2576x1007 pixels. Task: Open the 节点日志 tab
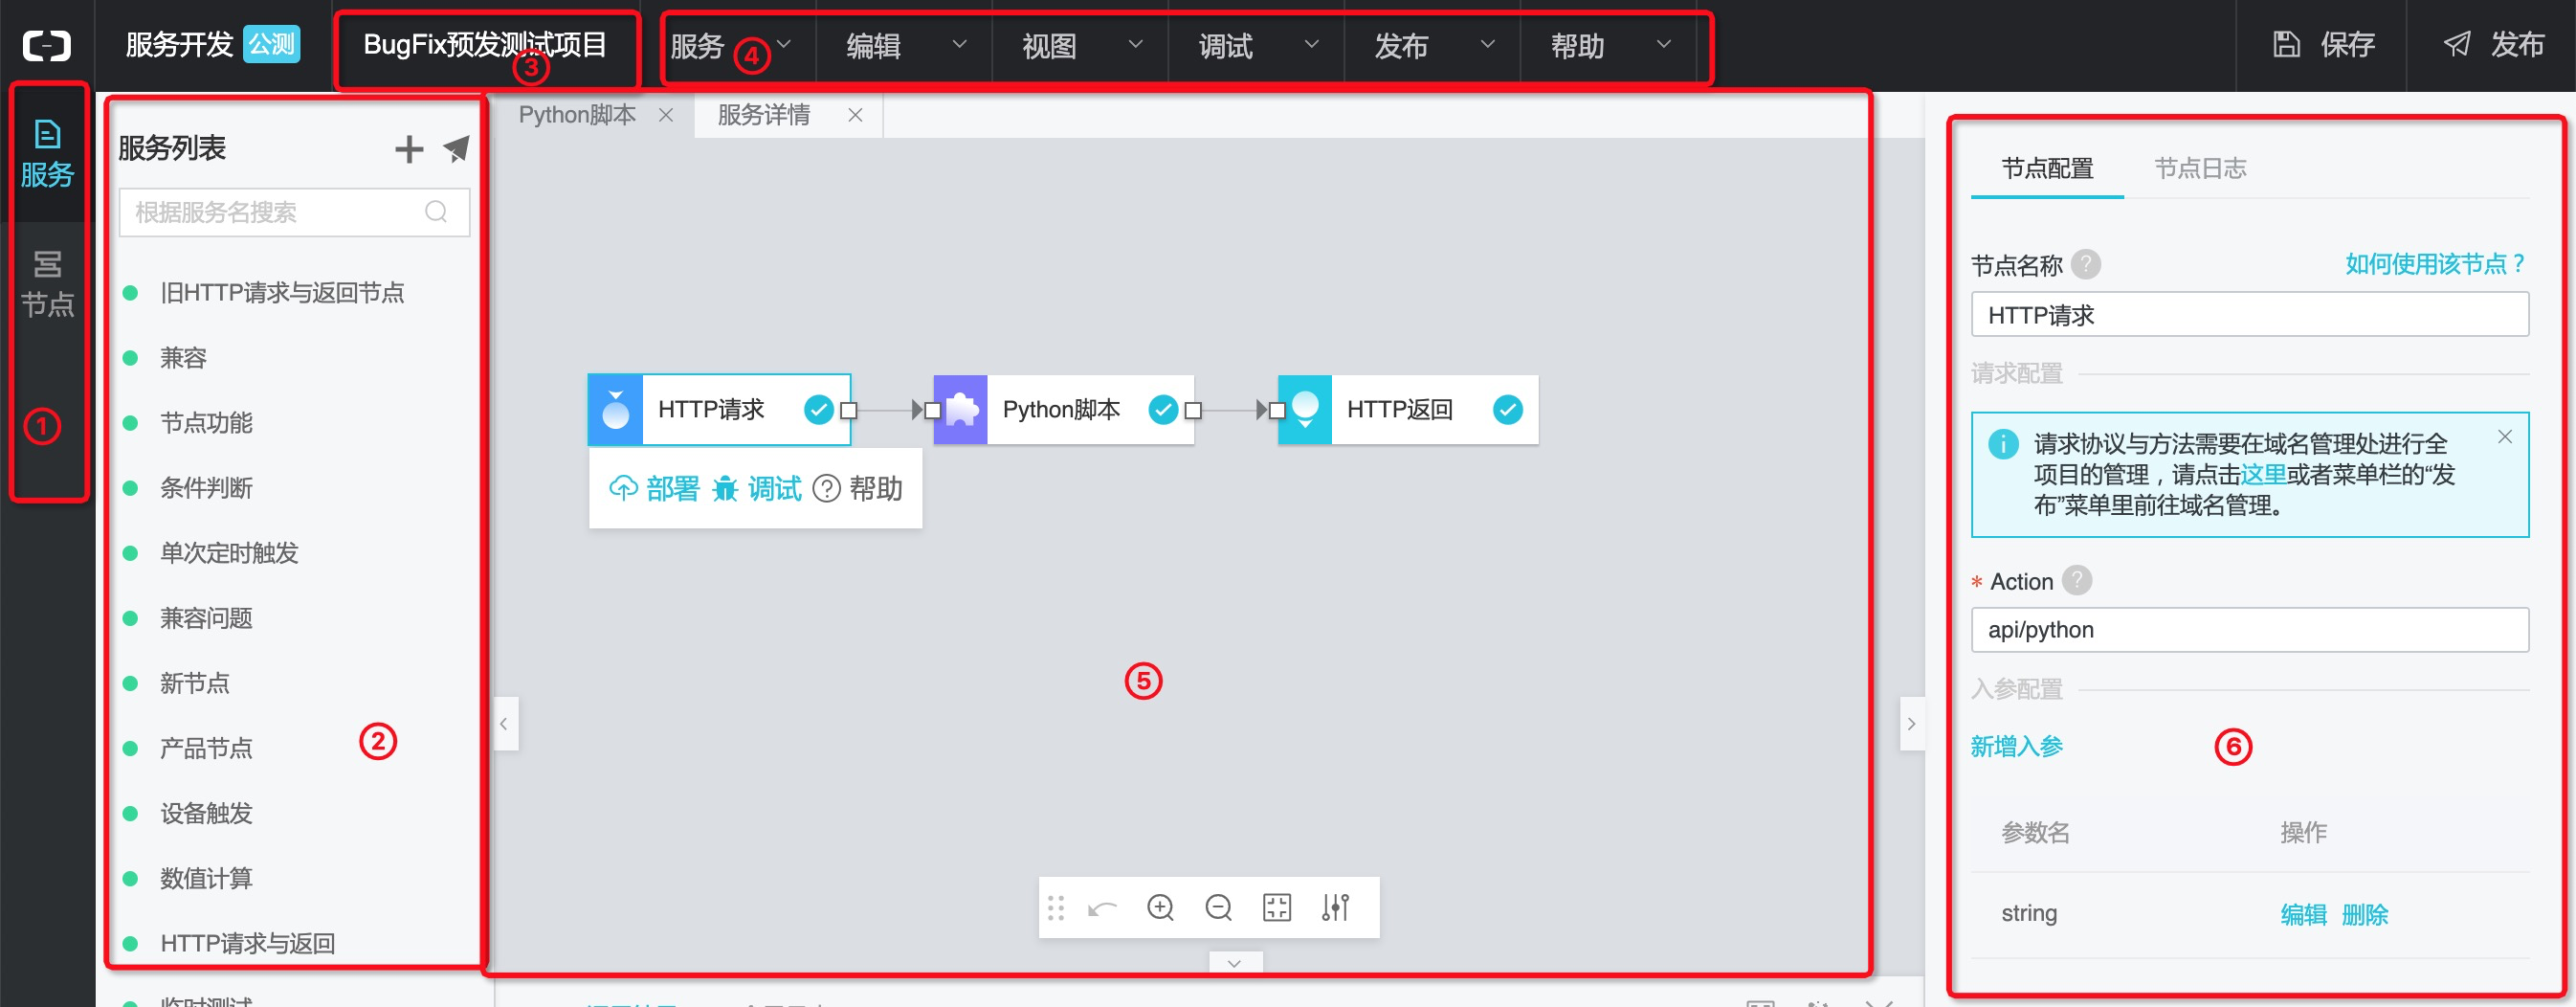click(2200, 168)
